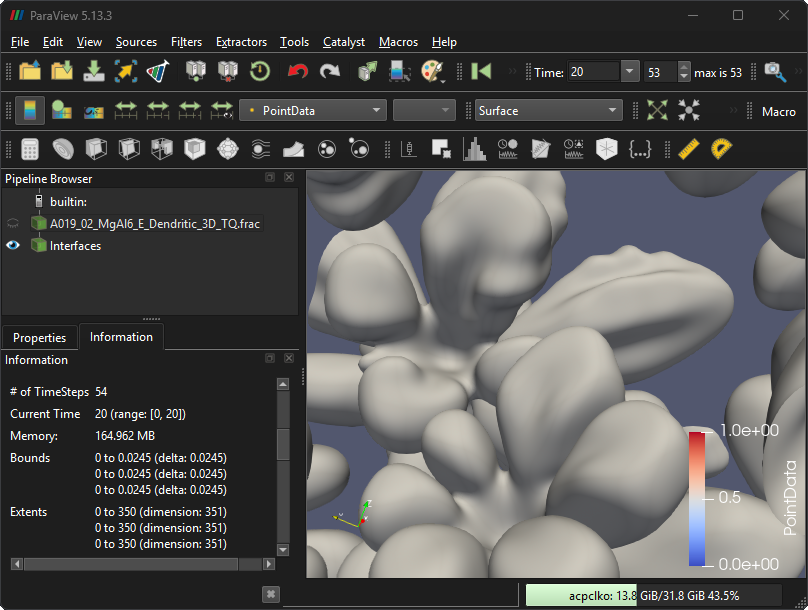Click the Reset Session circular arrow icon
Image resolution: width=808 pixels, height=610 pixels.
pyautogui.click(x=259, y=71)
